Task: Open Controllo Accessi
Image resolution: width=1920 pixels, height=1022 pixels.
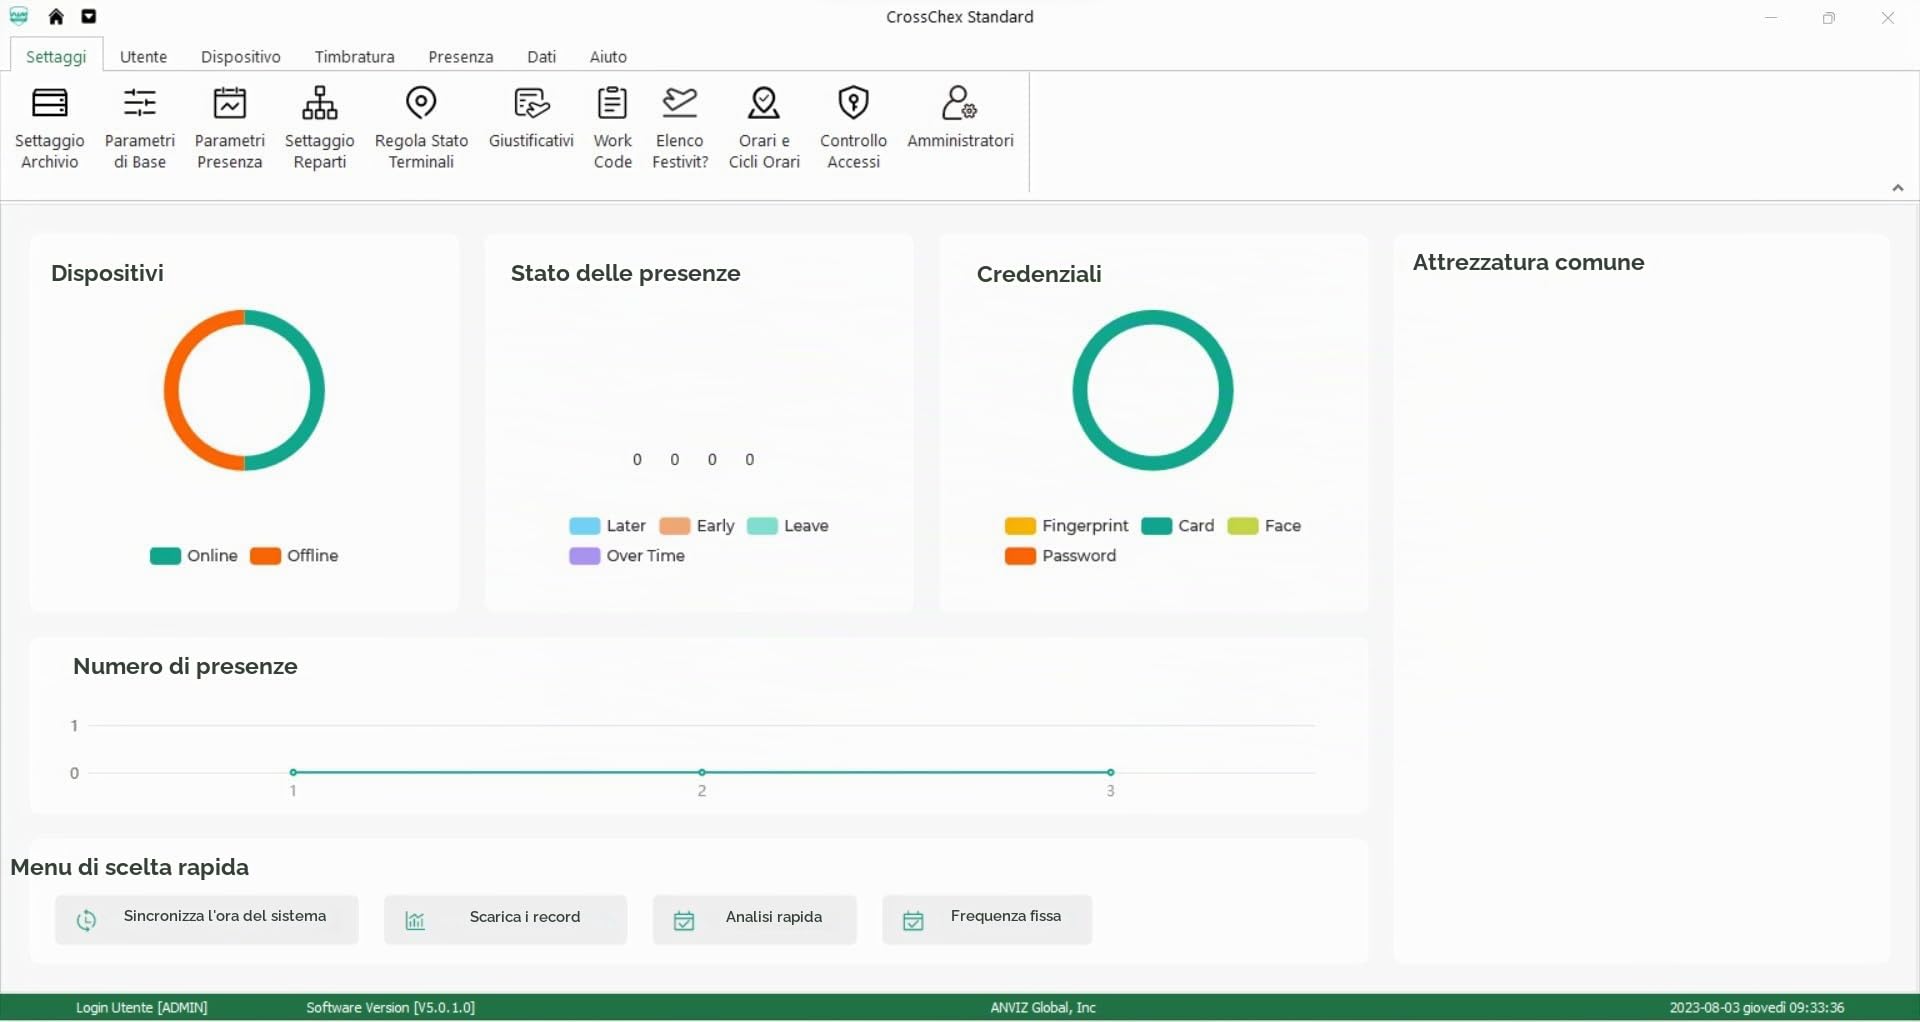Action: (853, 129)
